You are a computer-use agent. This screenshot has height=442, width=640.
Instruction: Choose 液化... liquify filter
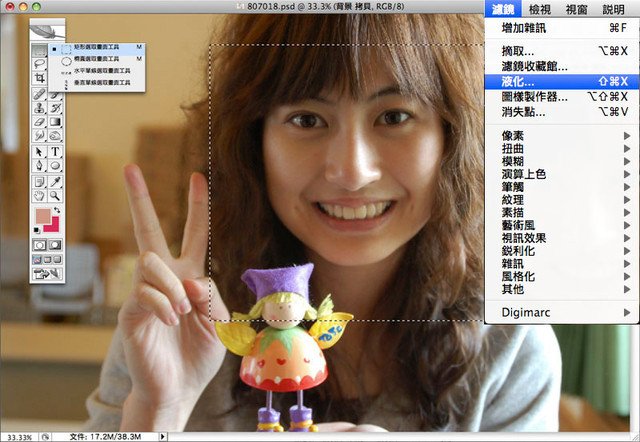(x=562, y=81)
